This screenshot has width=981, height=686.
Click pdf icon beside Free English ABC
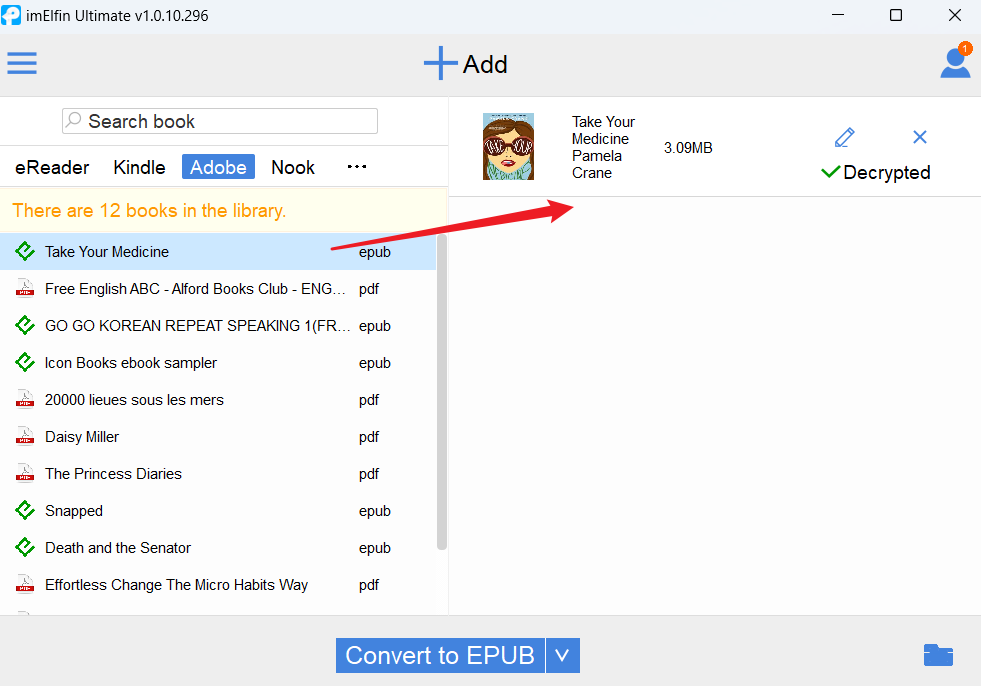pyautogui.click(x=25, y=289)
